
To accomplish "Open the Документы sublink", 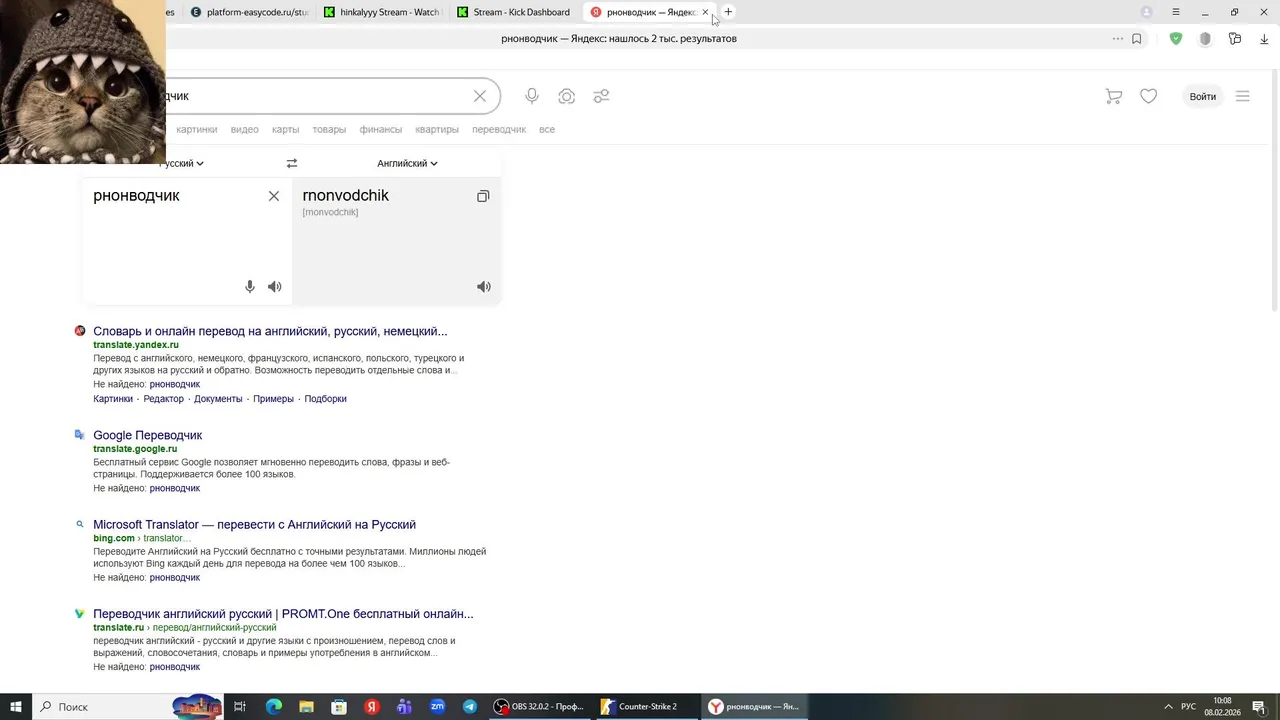I will (218, 399).
